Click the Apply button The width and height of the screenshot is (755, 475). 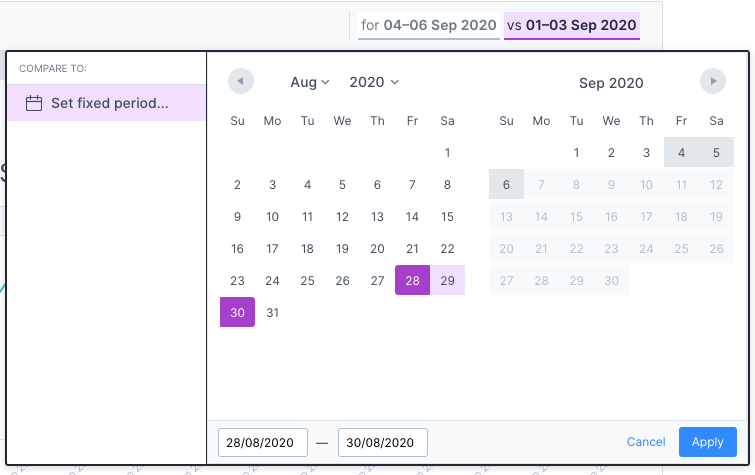click(707, 442)
